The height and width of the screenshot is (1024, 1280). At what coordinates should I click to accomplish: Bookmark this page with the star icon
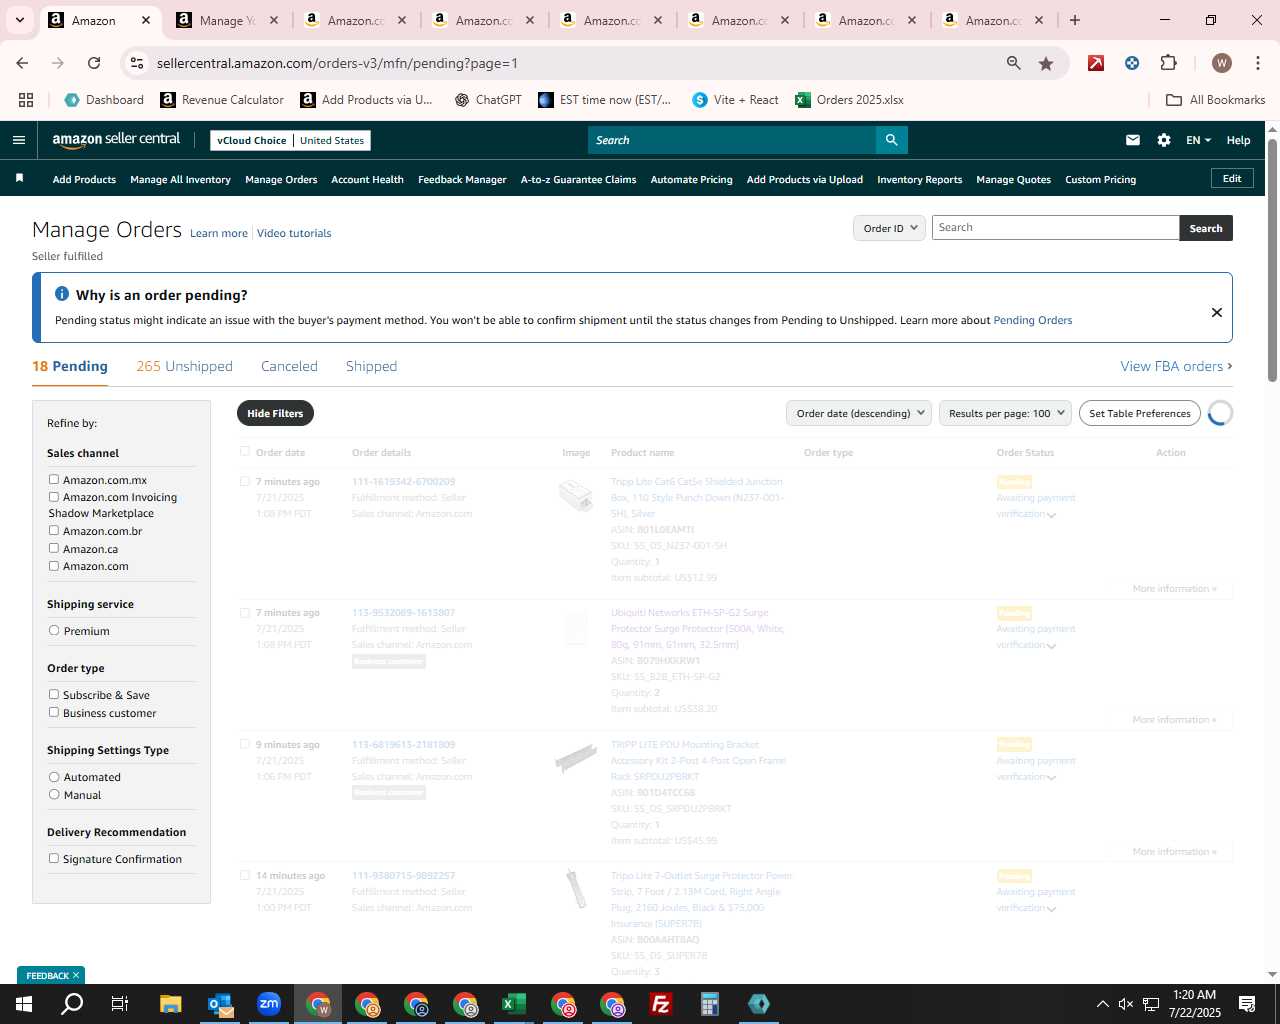[1046, 63]
